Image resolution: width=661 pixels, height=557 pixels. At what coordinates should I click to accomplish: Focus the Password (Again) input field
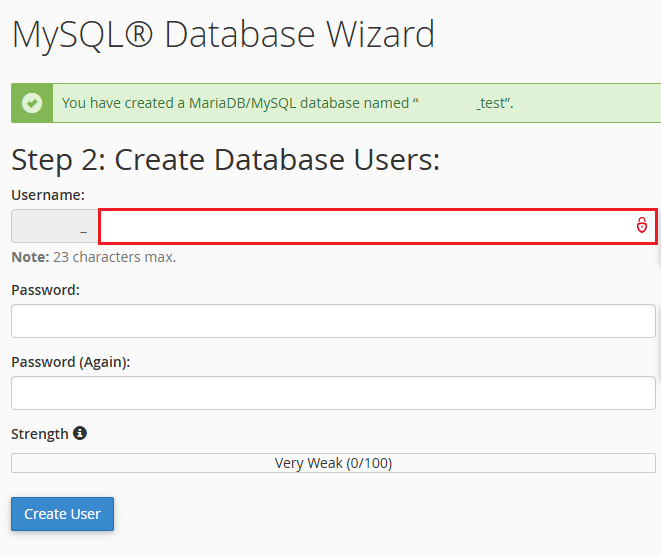click(x=333, y=393)
